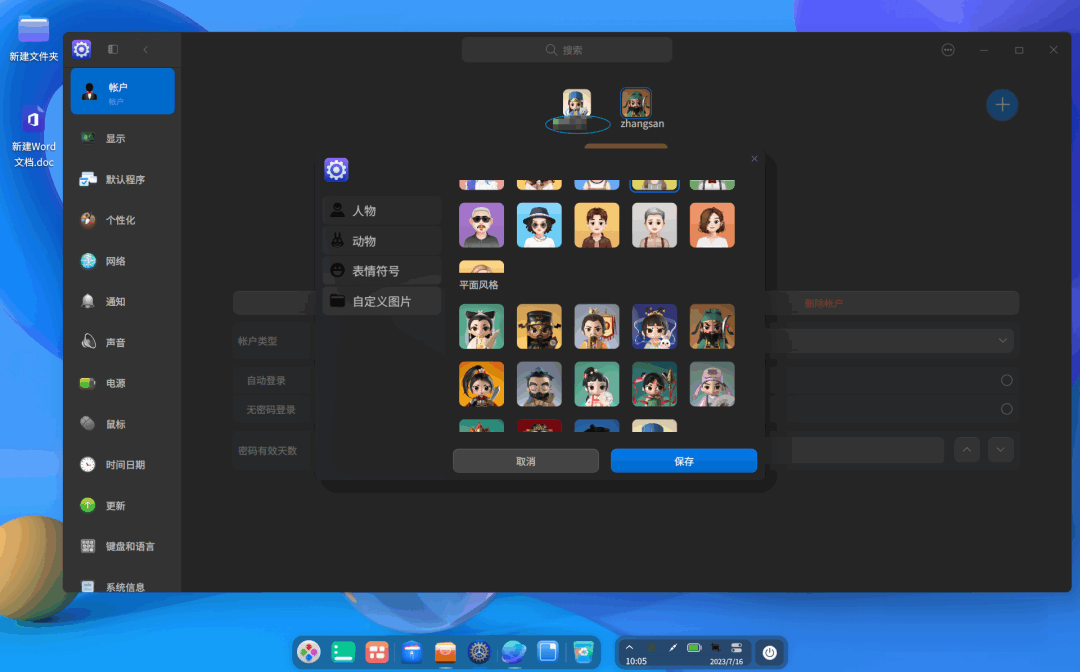Click the battery icon in the system tray
The height and width of the screenshot is (672, 1080).
click(694, 647)
